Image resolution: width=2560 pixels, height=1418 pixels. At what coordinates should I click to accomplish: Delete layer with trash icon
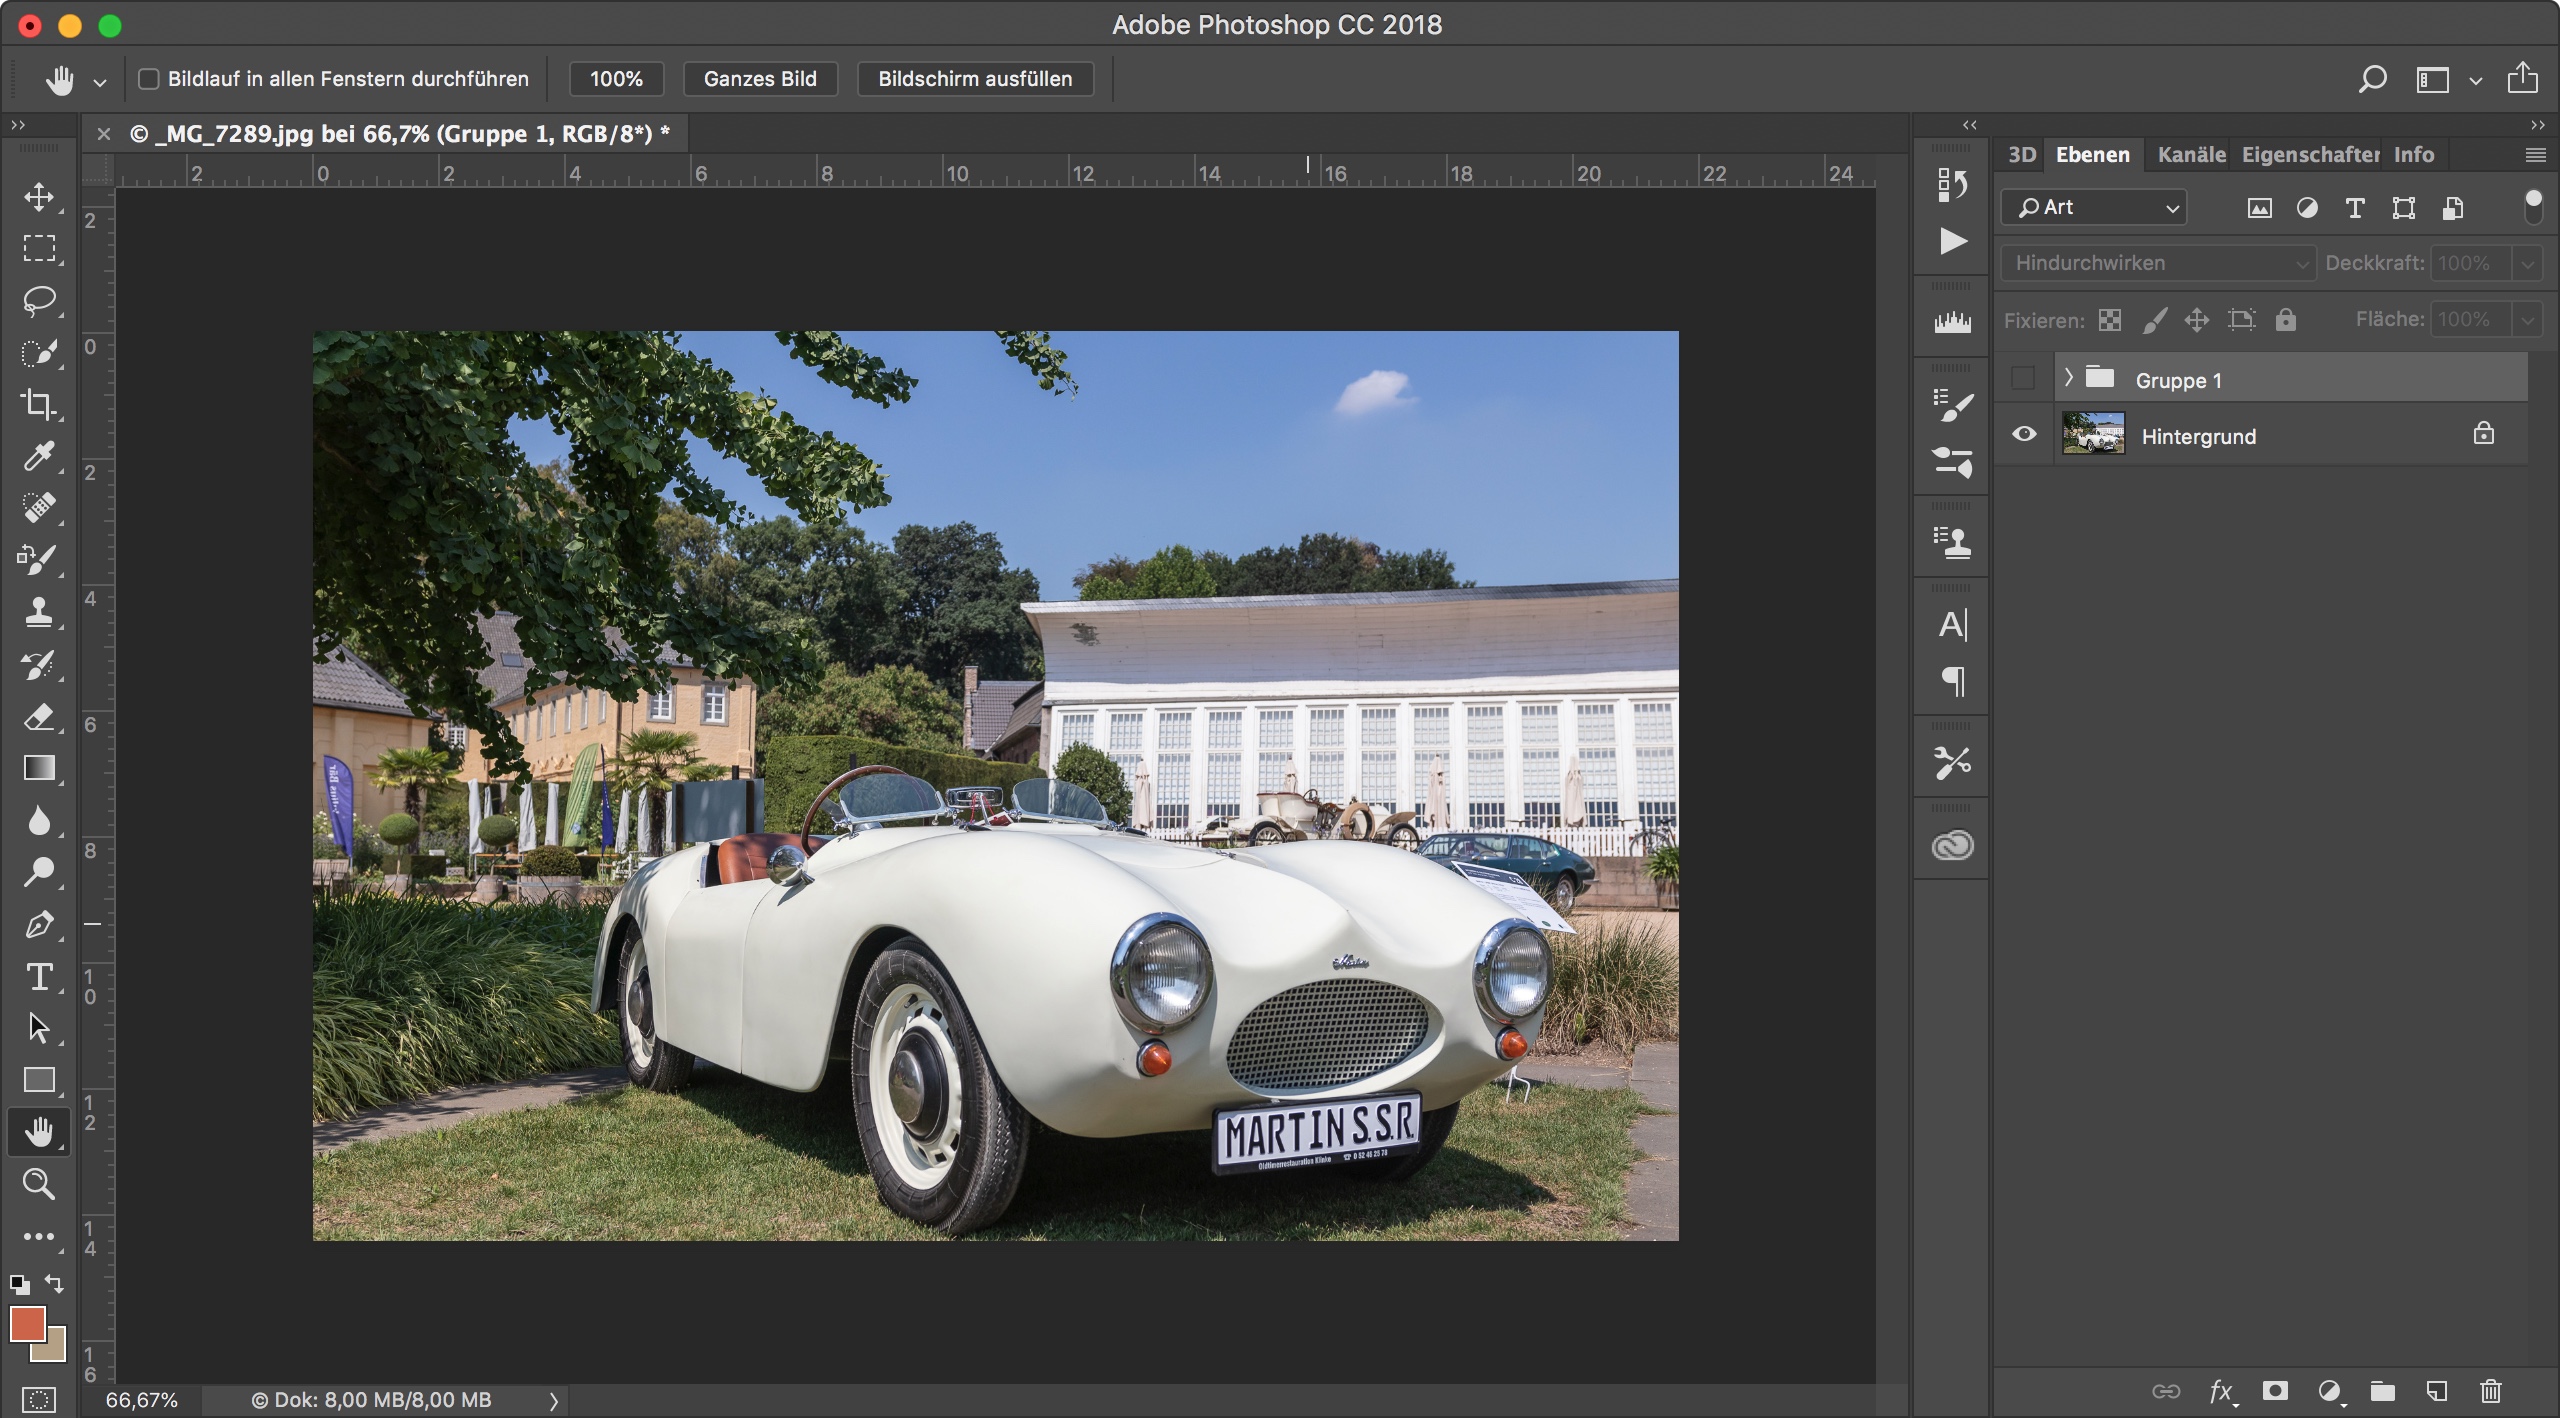click(2490, 1391)
